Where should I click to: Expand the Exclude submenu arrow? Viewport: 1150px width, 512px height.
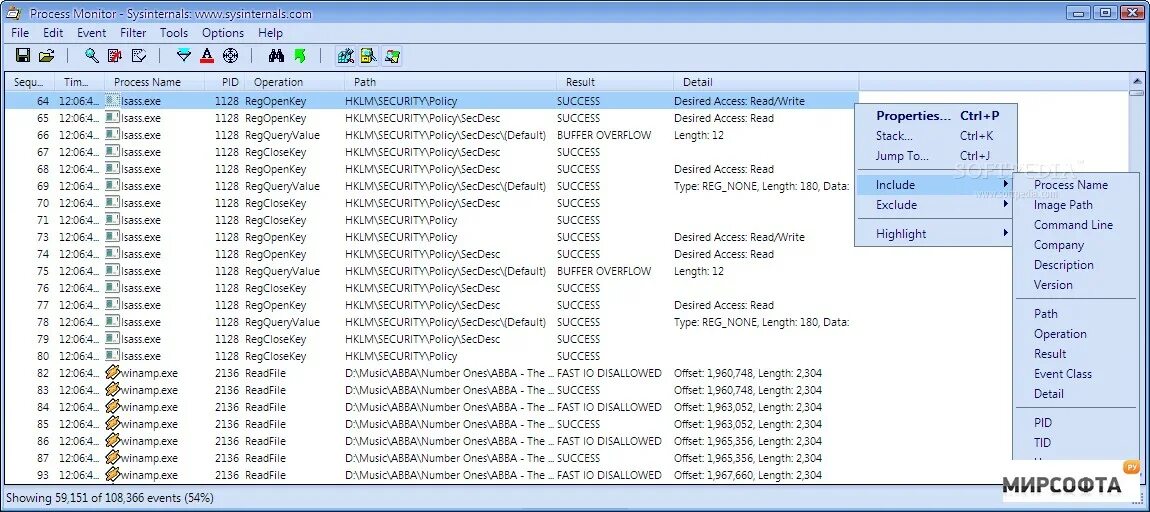[x=1006, y=205]
